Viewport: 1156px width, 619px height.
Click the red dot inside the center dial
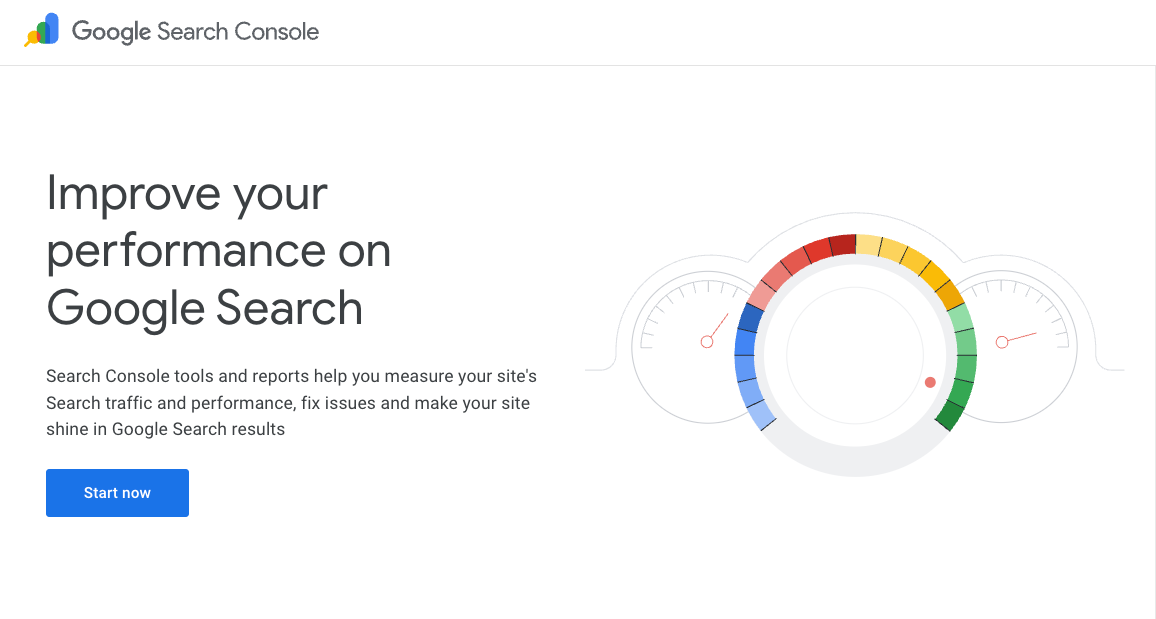[930, 382]
